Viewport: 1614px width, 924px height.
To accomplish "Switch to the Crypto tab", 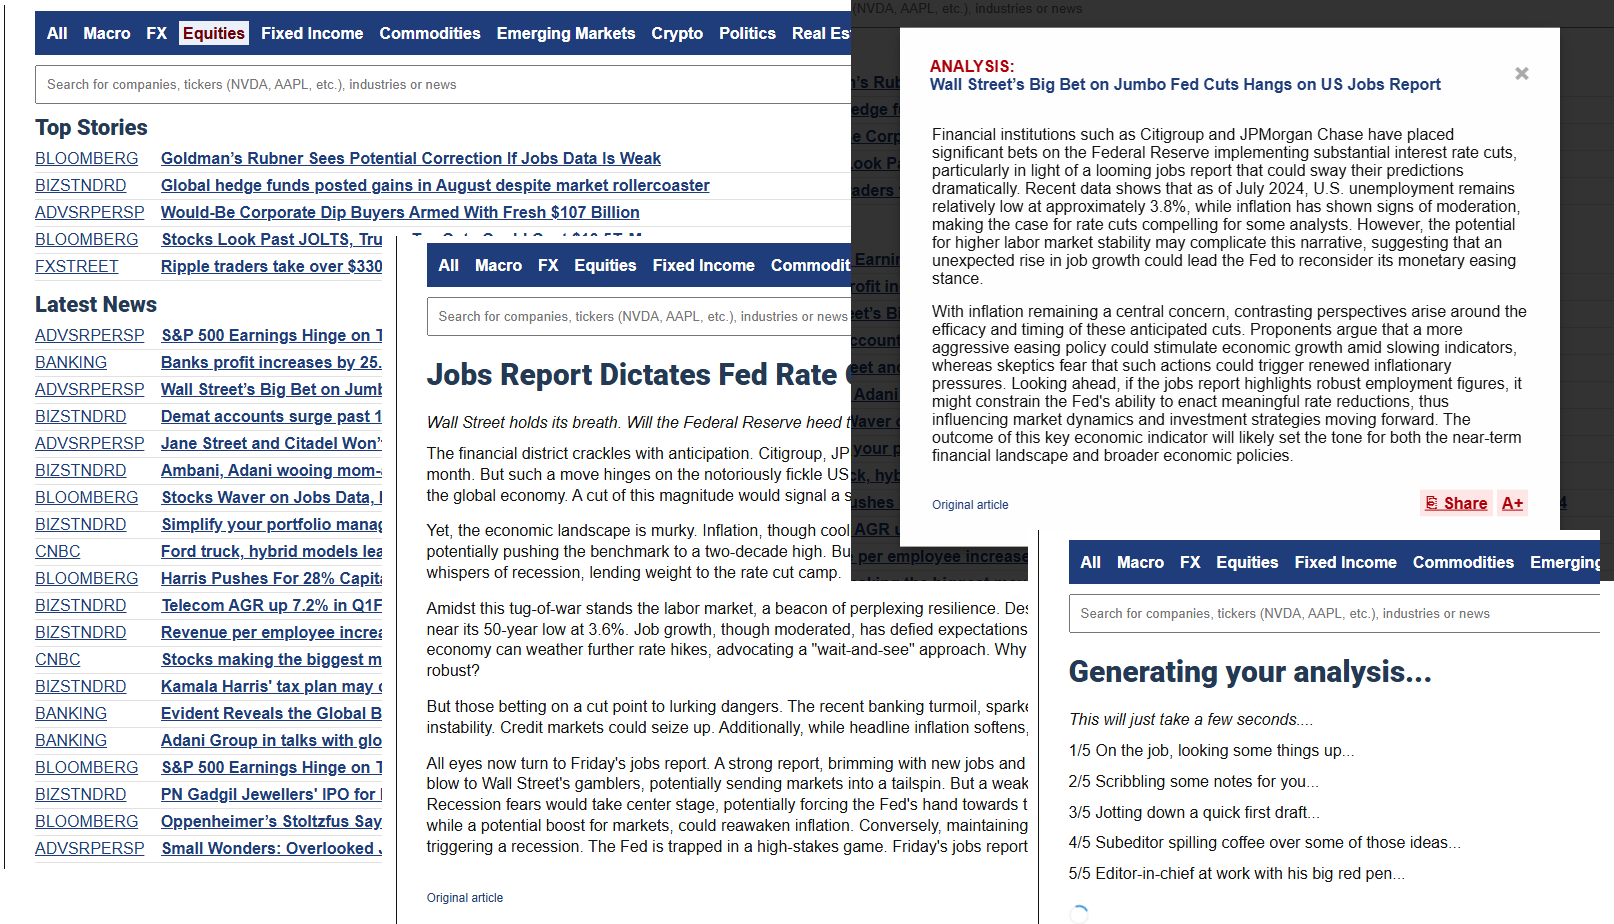I will tap(676, 33).
